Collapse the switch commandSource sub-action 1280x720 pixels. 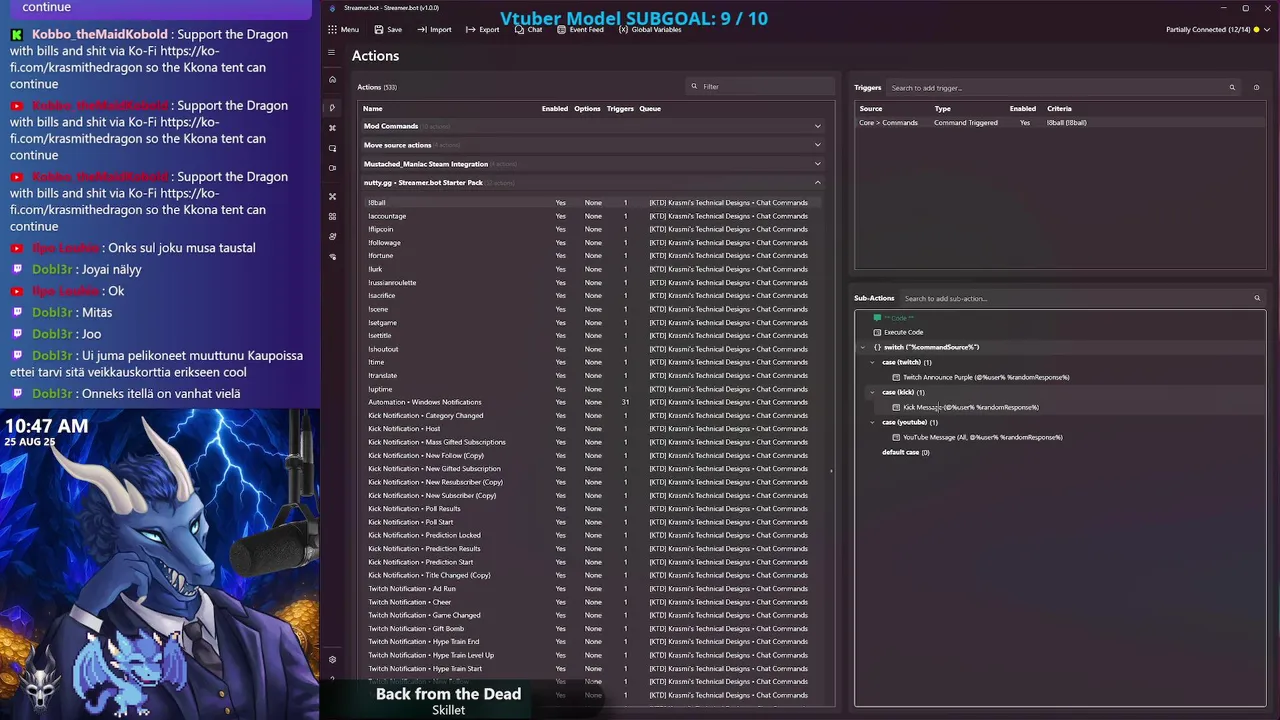pyautogui.click(x=863, y=347)
